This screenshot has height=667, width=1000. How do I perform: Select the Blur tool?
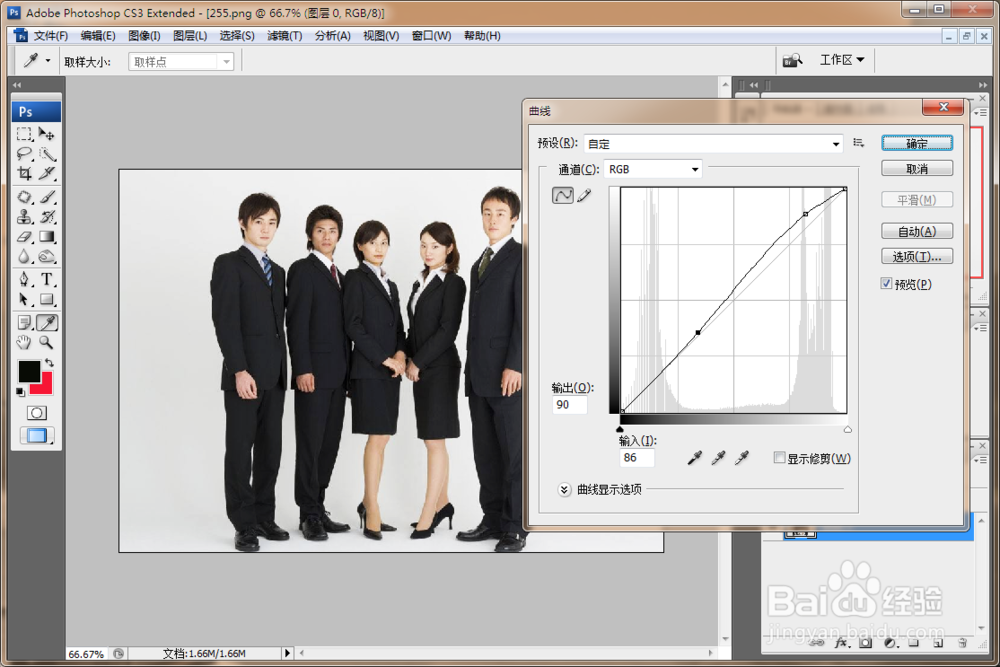pyautogui.click(x=24, y=256)
